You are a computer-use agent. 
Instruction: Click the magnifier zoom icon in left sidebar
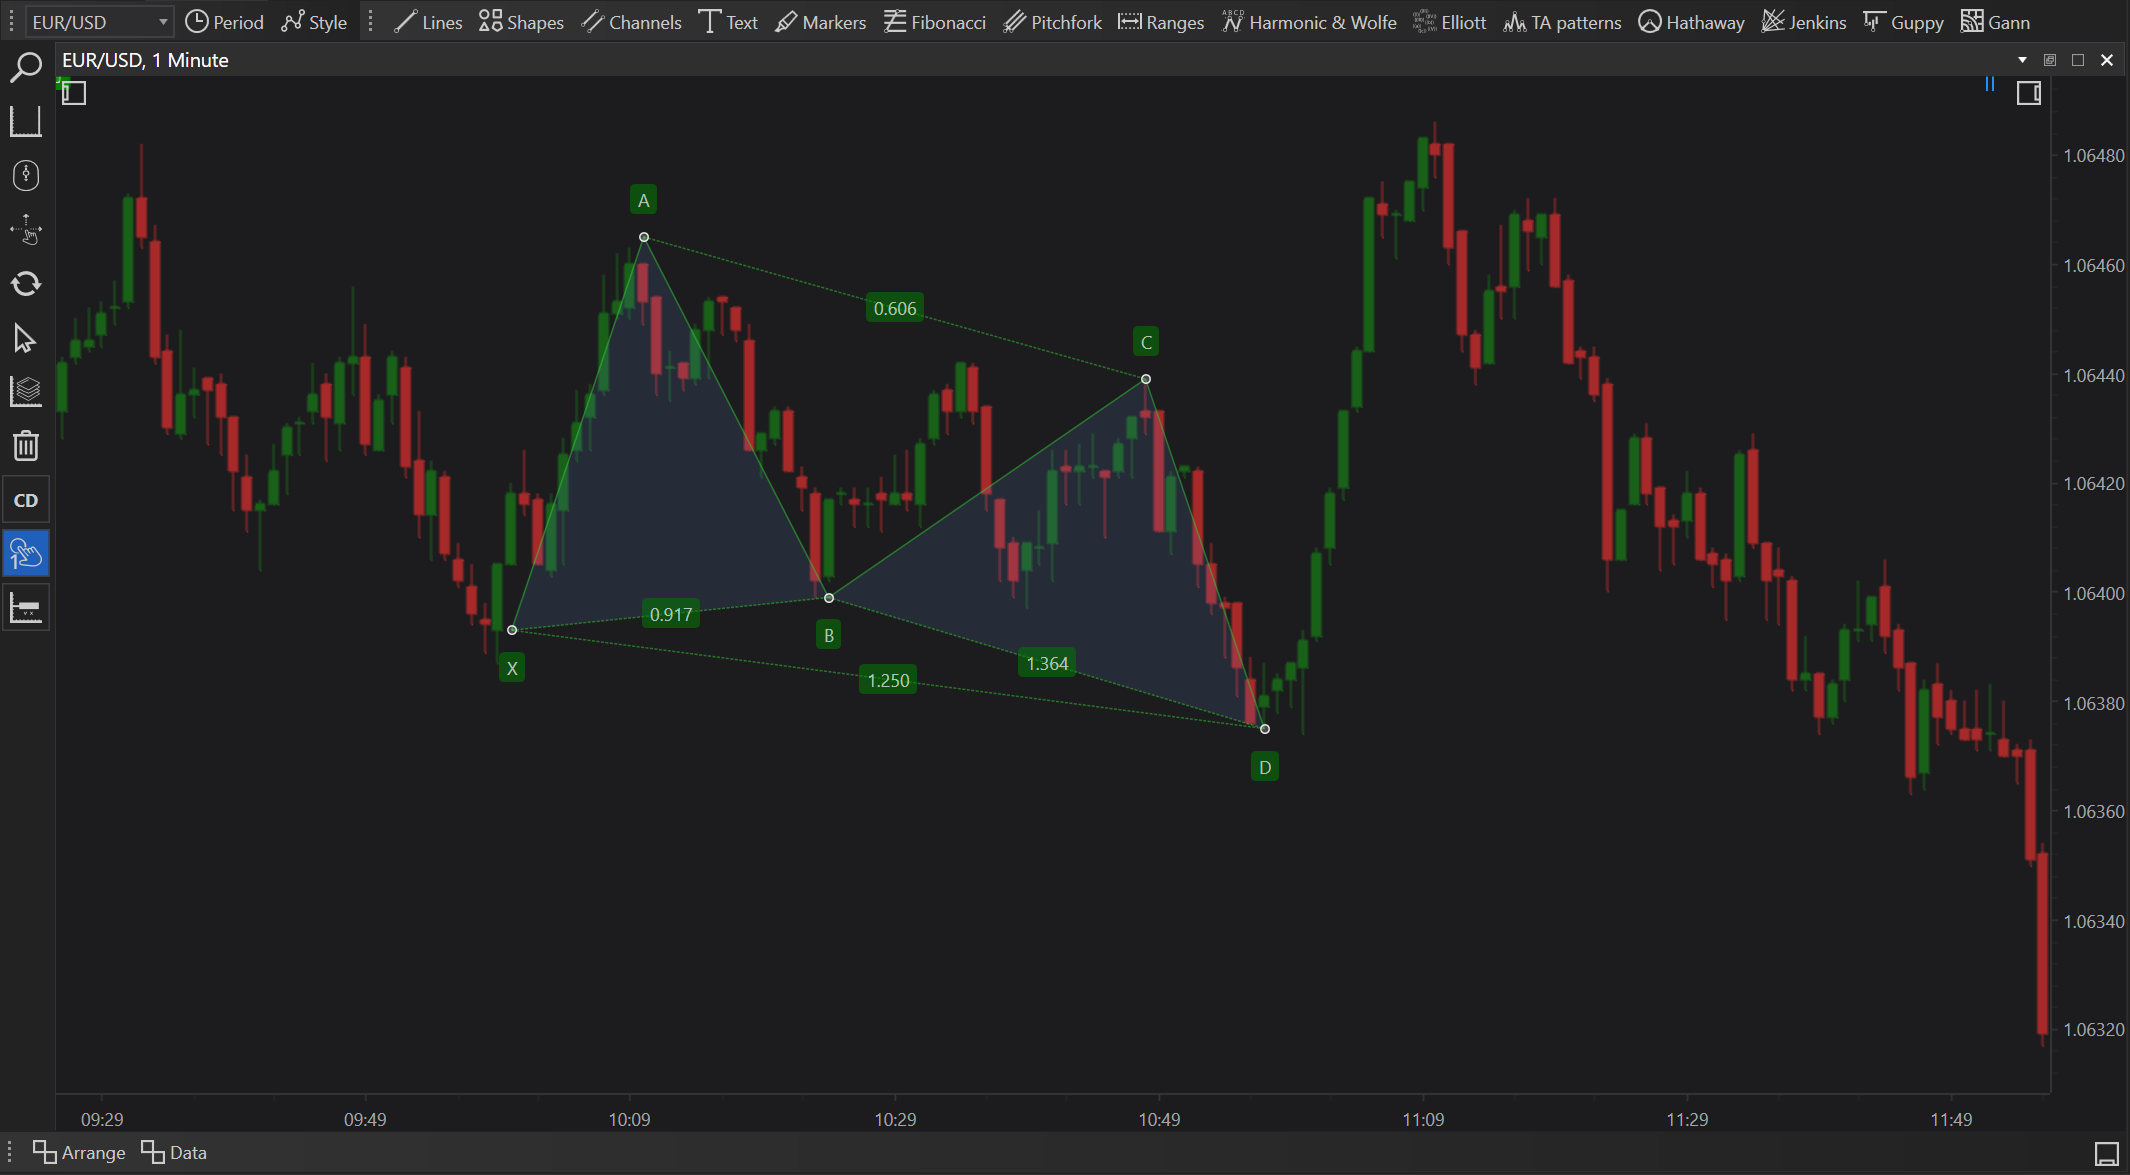pyautogui.click(x=25, y=67)
